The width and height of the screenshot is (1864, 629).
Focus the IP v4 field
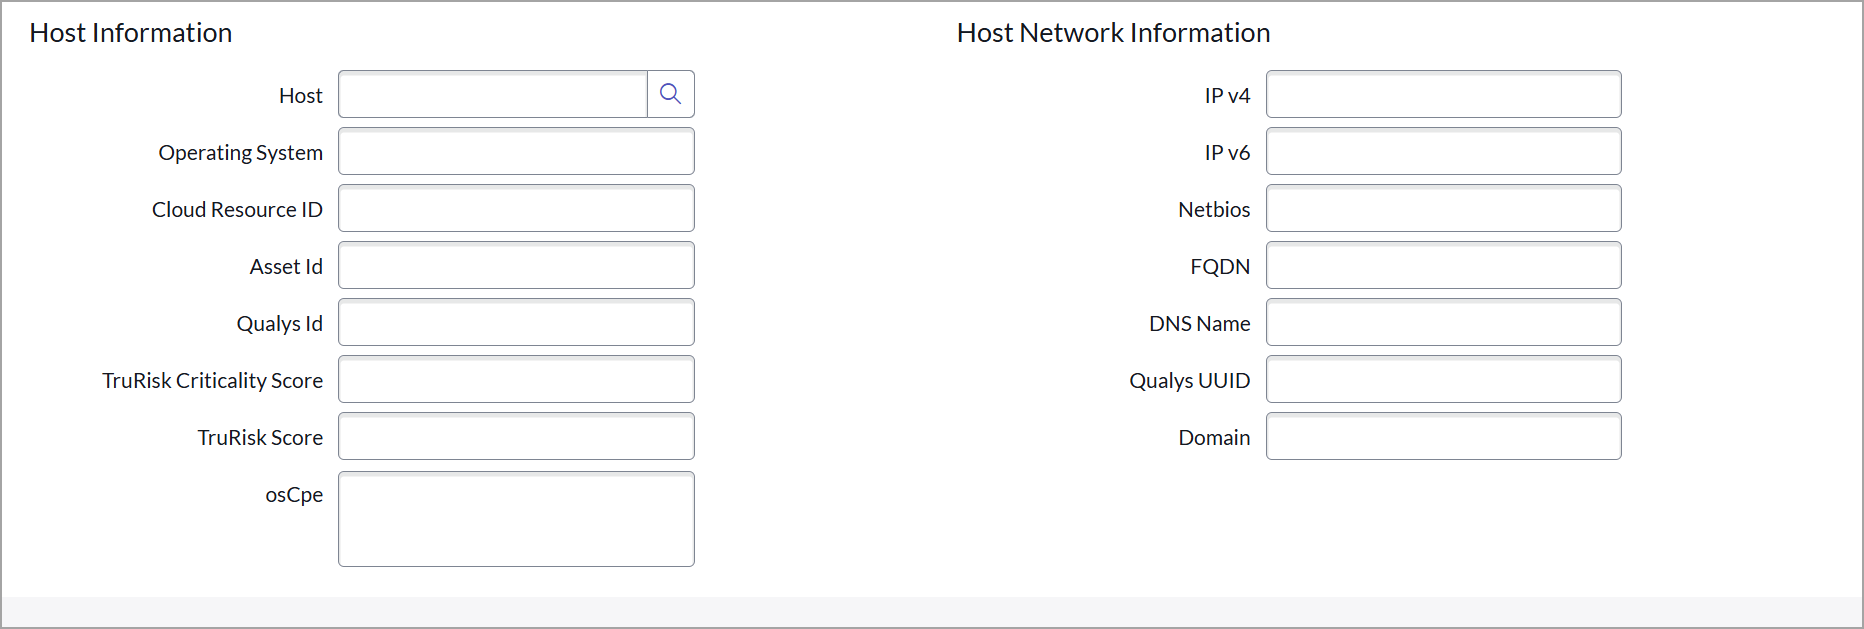coord(1443,94)
